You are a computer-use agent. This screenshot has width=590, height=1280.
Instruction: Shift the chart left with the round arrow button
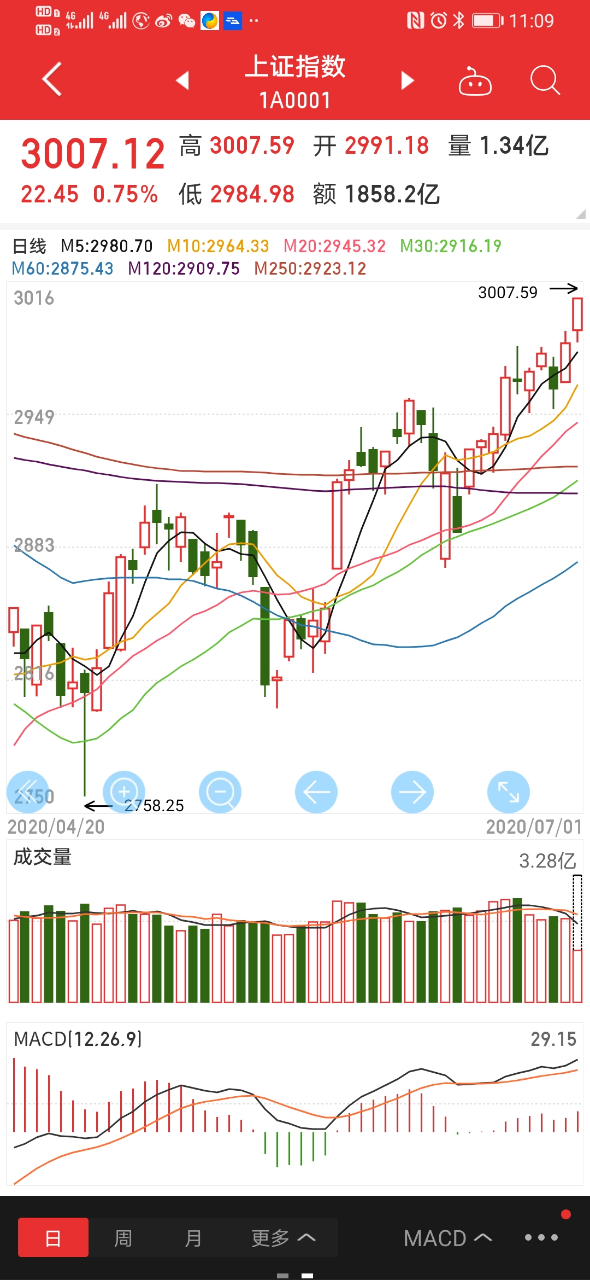316,792
